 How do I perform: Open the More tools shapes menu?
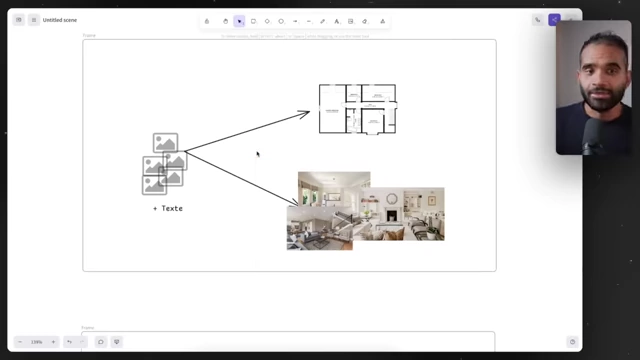pyautogui.click(x=382, y=21)
